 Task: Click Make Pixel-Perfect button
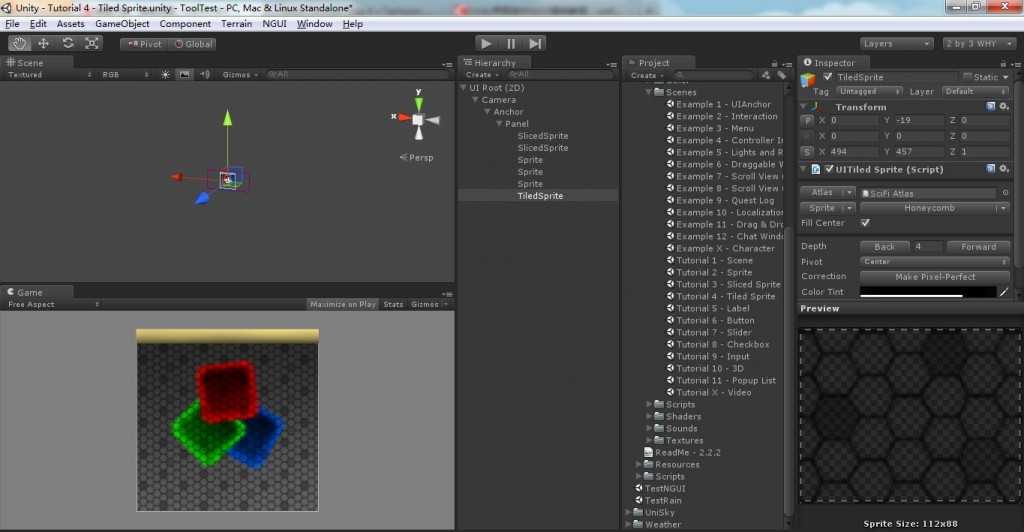pyautogui.click(x=935, y=277)
